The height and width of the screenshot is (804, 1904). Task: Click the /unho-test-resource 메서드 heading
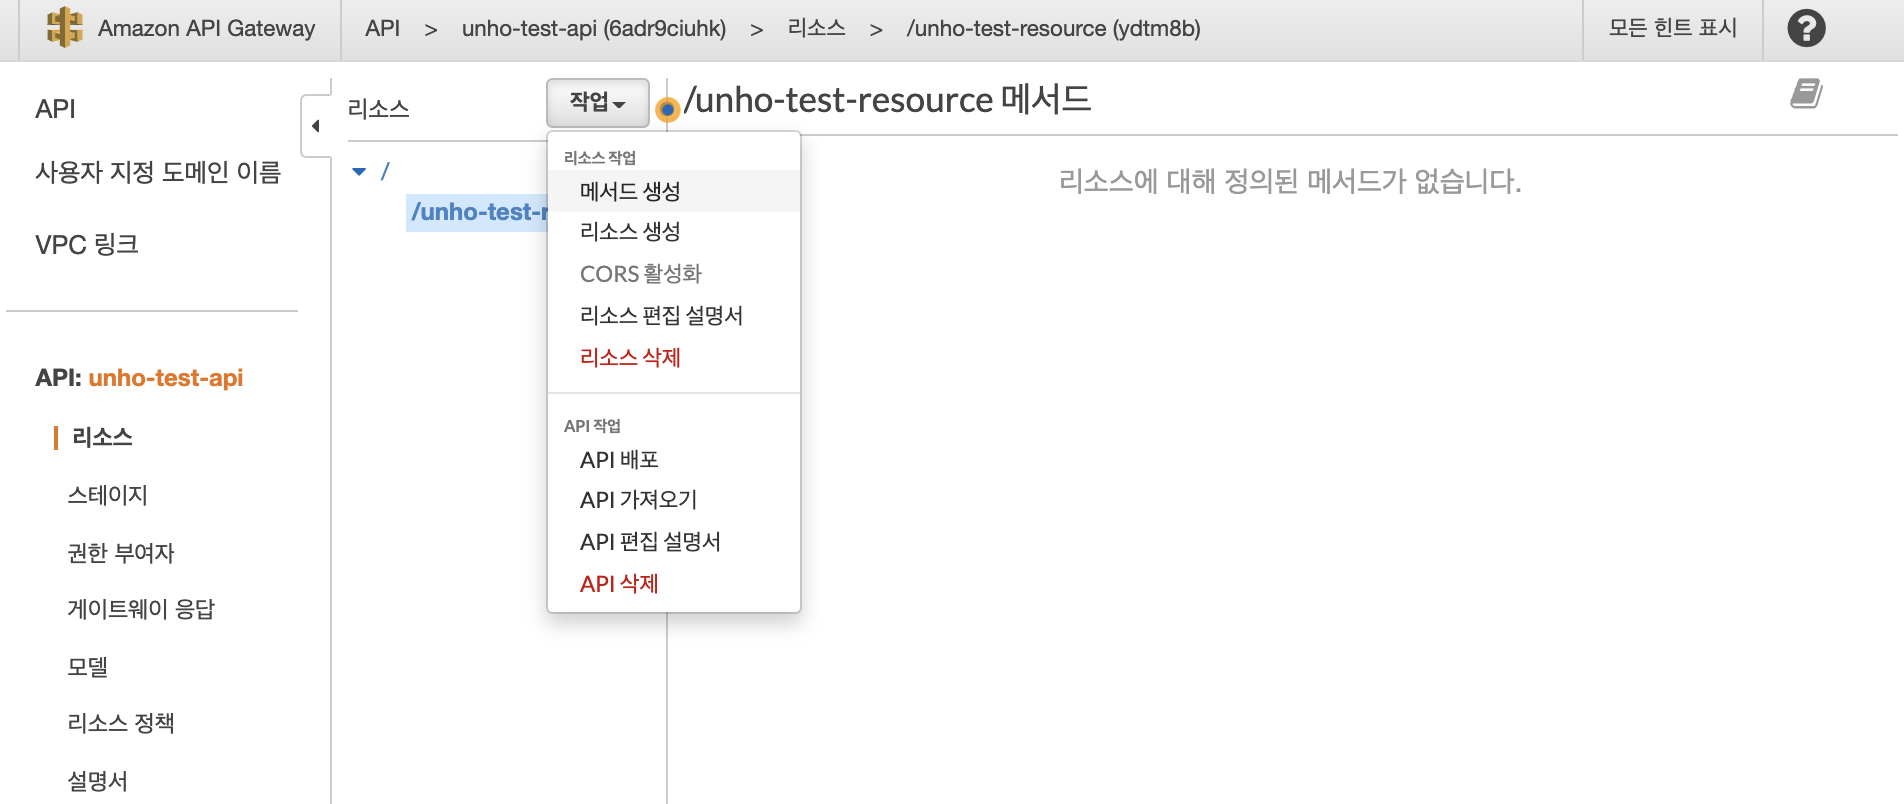tap(888, 100)
